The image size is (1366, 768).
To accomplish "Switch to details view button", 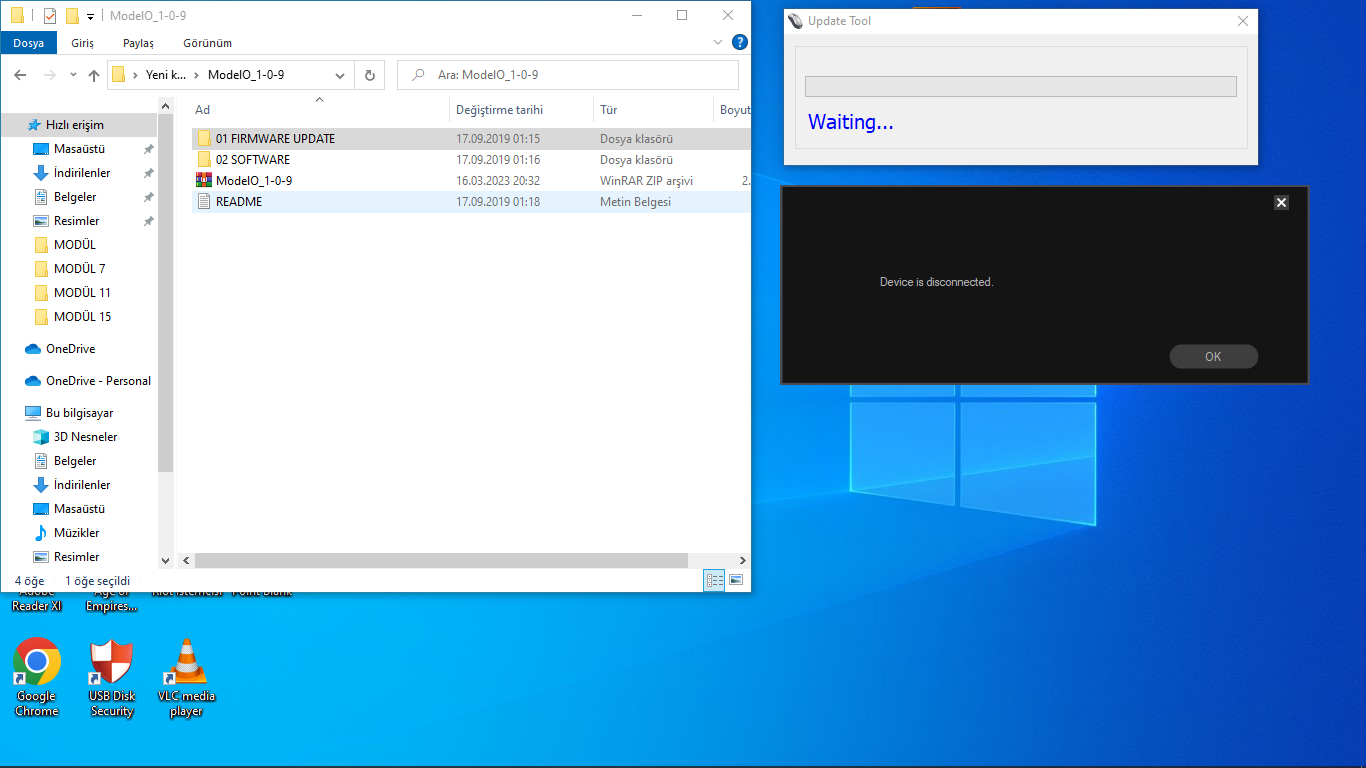I will pos(714,580).
